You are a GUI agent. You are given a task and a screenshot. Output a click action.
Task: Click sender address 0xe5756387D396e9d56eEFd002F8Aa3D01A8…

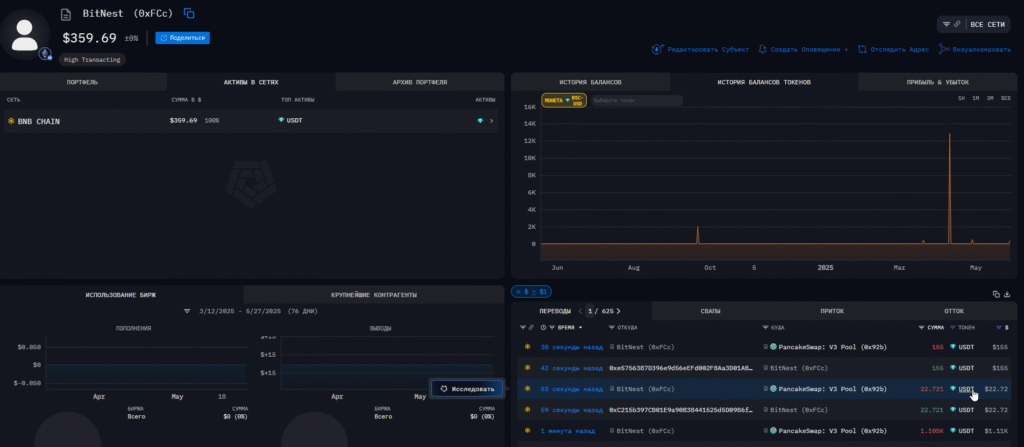coord(682,369)
